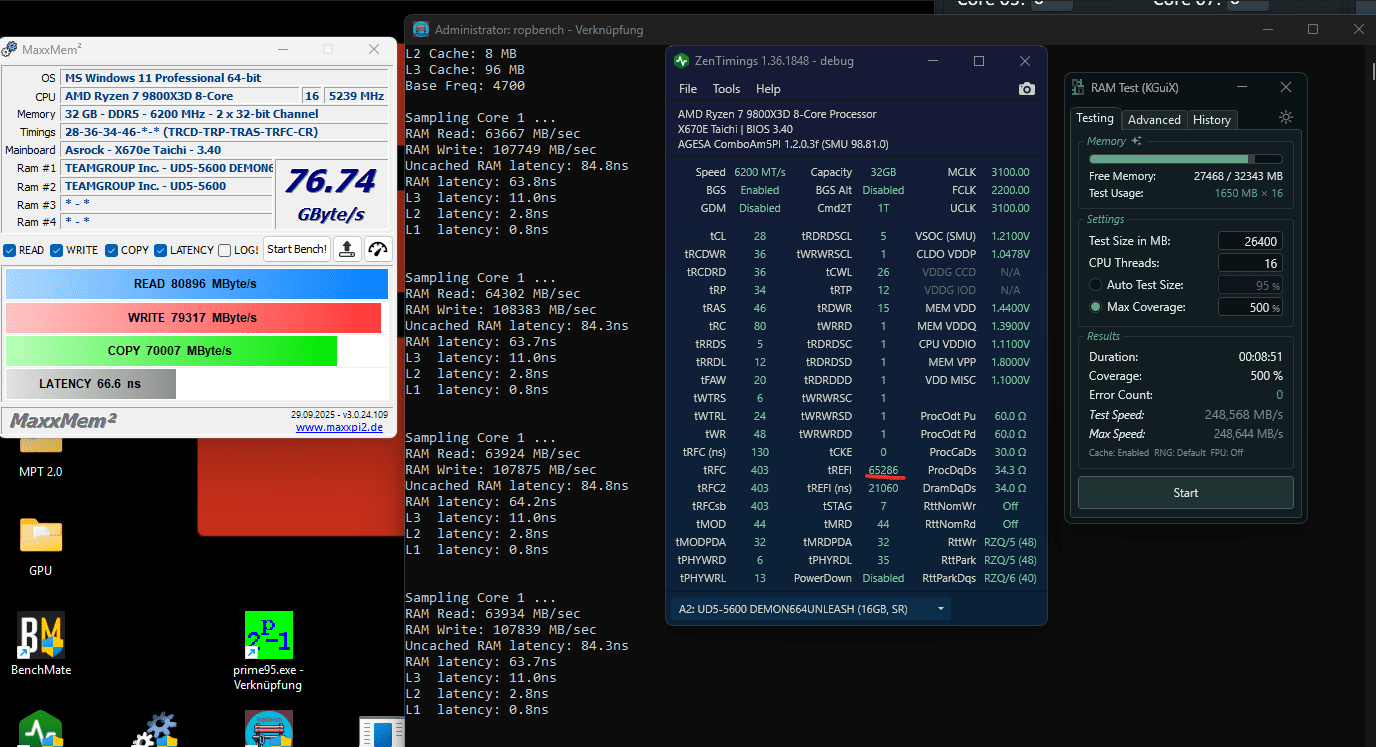Viewport: 1376px width, 747px height.
Task: Click Start Bench! in MaxxMem
Action: 297,249
